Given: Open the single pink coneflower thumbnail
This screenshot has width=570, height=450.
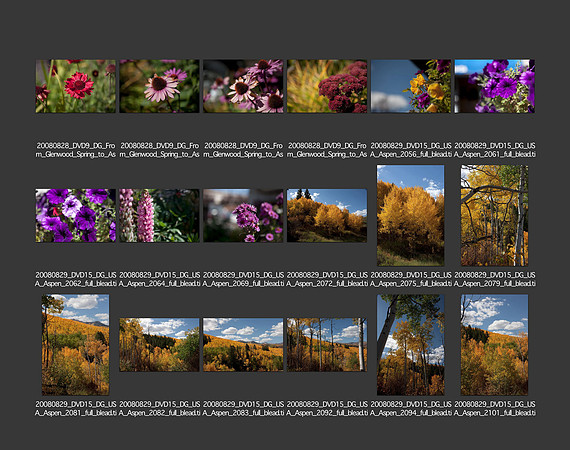Looking at the screenshot, I should coord(159,86).
